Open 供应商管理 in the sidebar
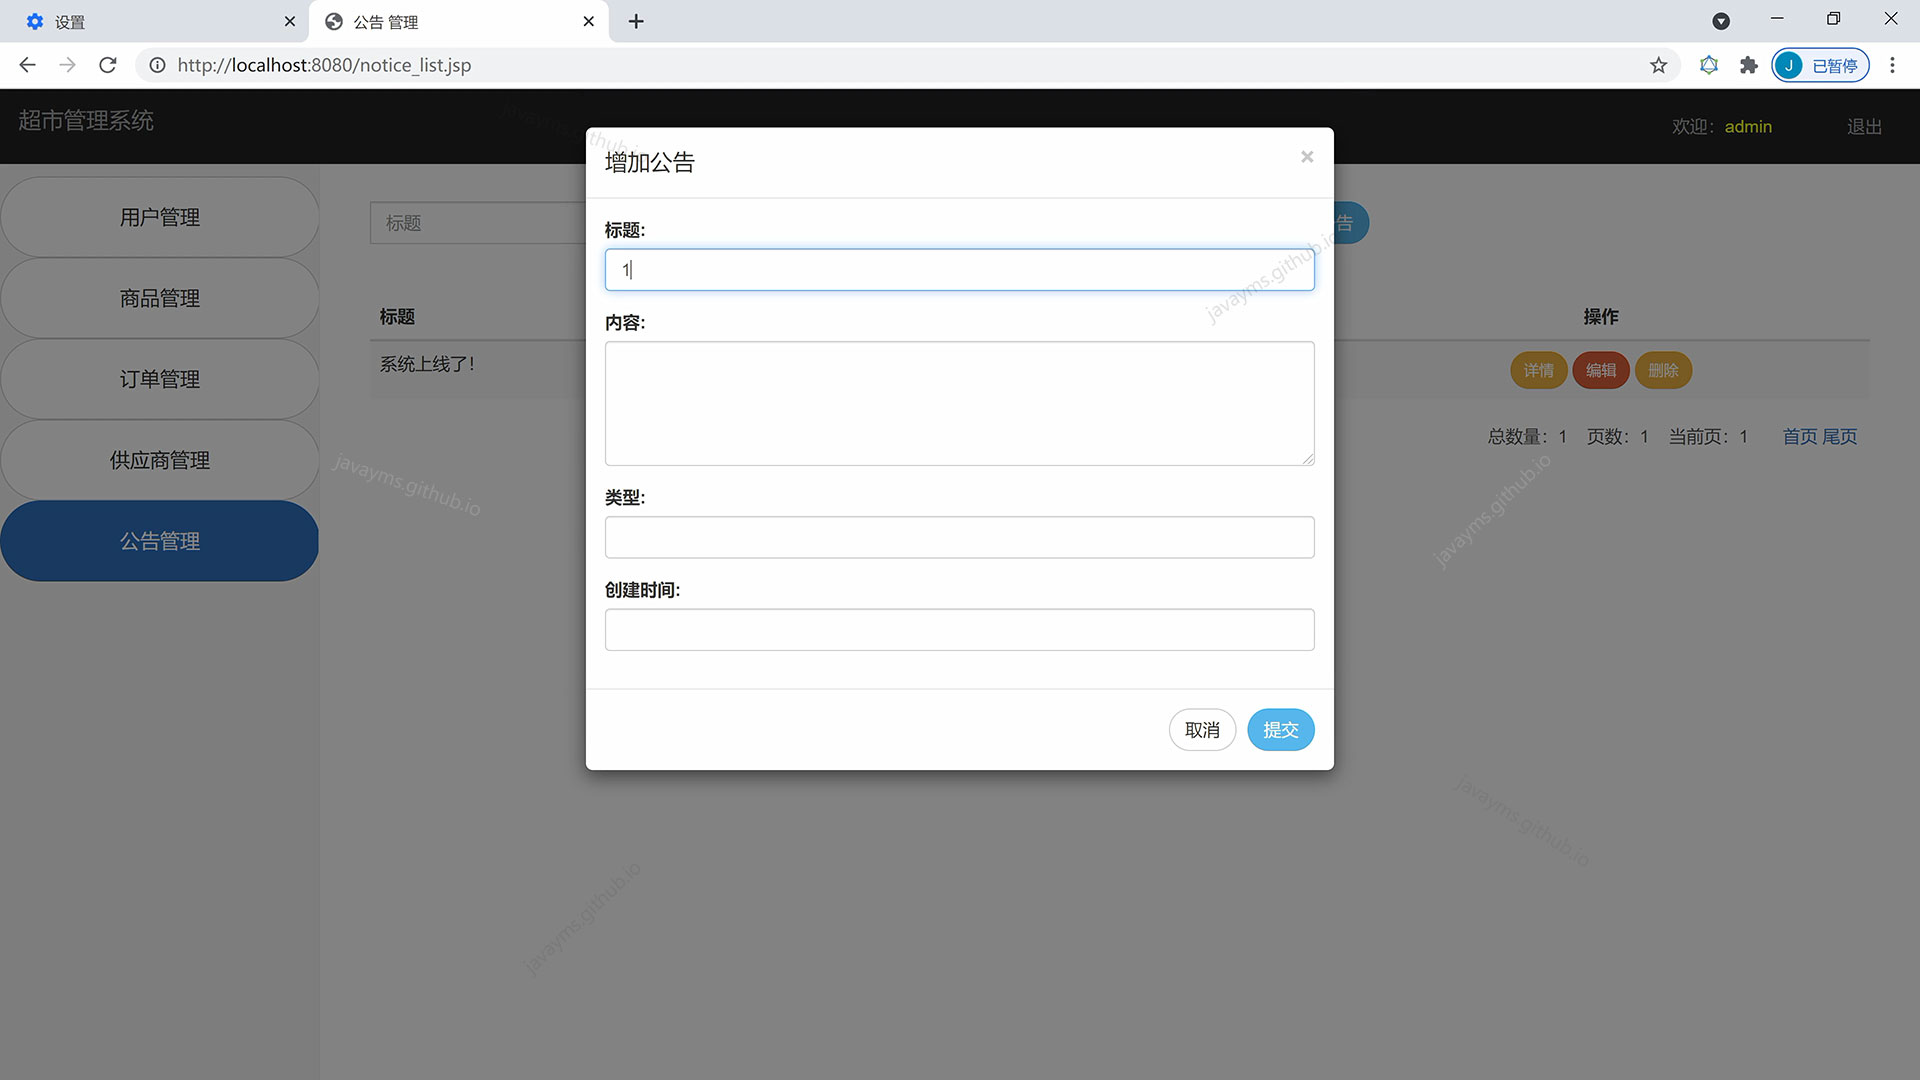 (x=160, y=460)
